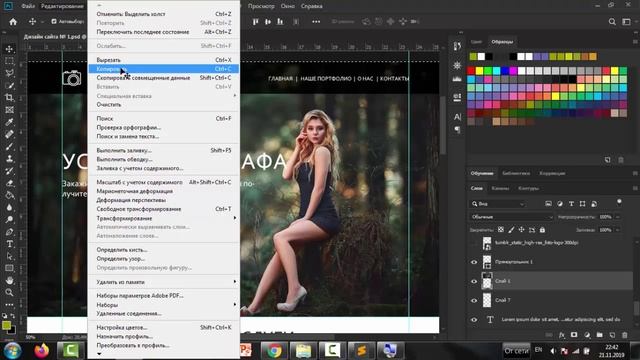The height and width of the screenshot is (360, 640).
Task: Open the layer filter kind dropdown
Action: coord(497,204)
